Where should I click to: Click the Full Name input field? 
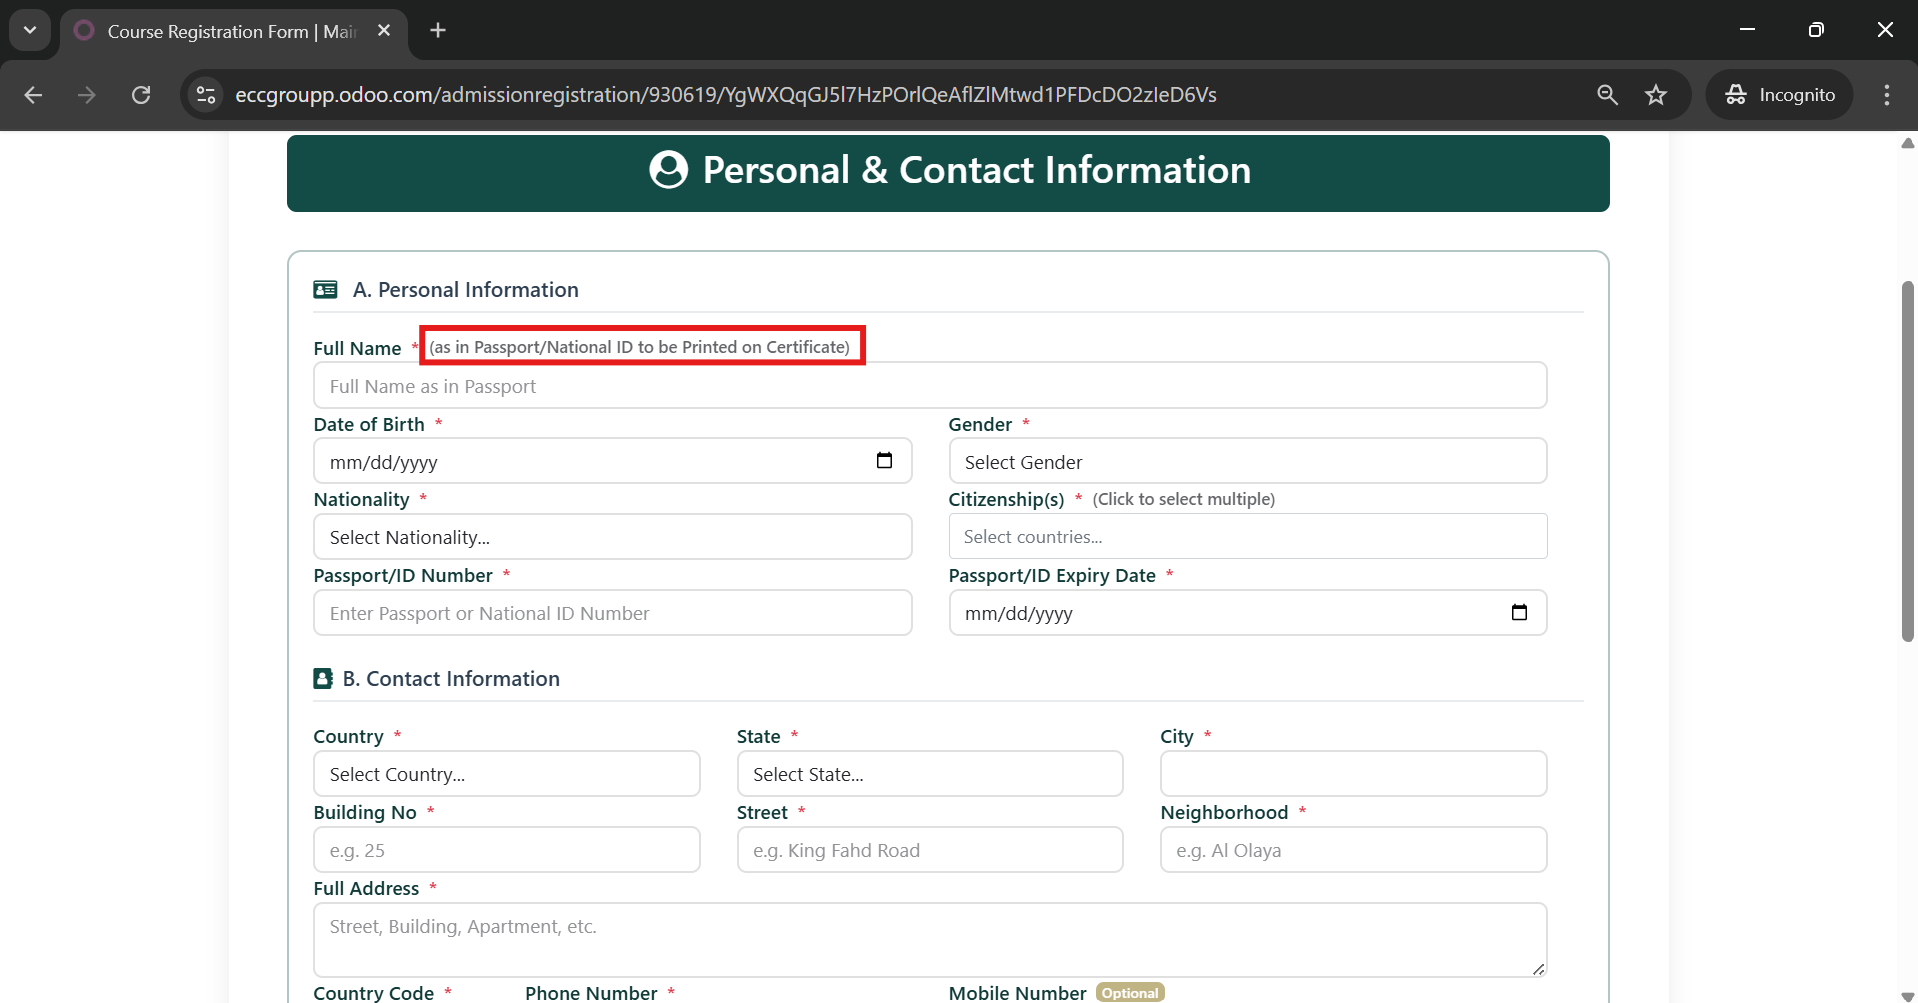(929, 386)
